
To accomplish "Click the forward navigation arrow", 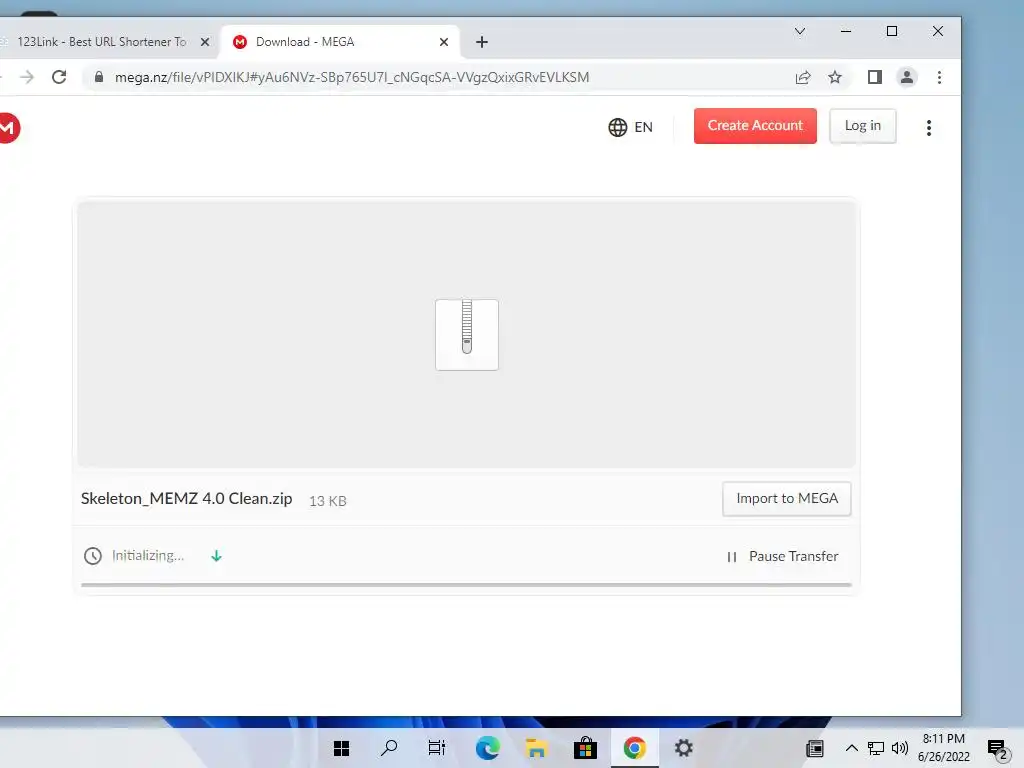I will pyautogui.click(x=27, y=77).
